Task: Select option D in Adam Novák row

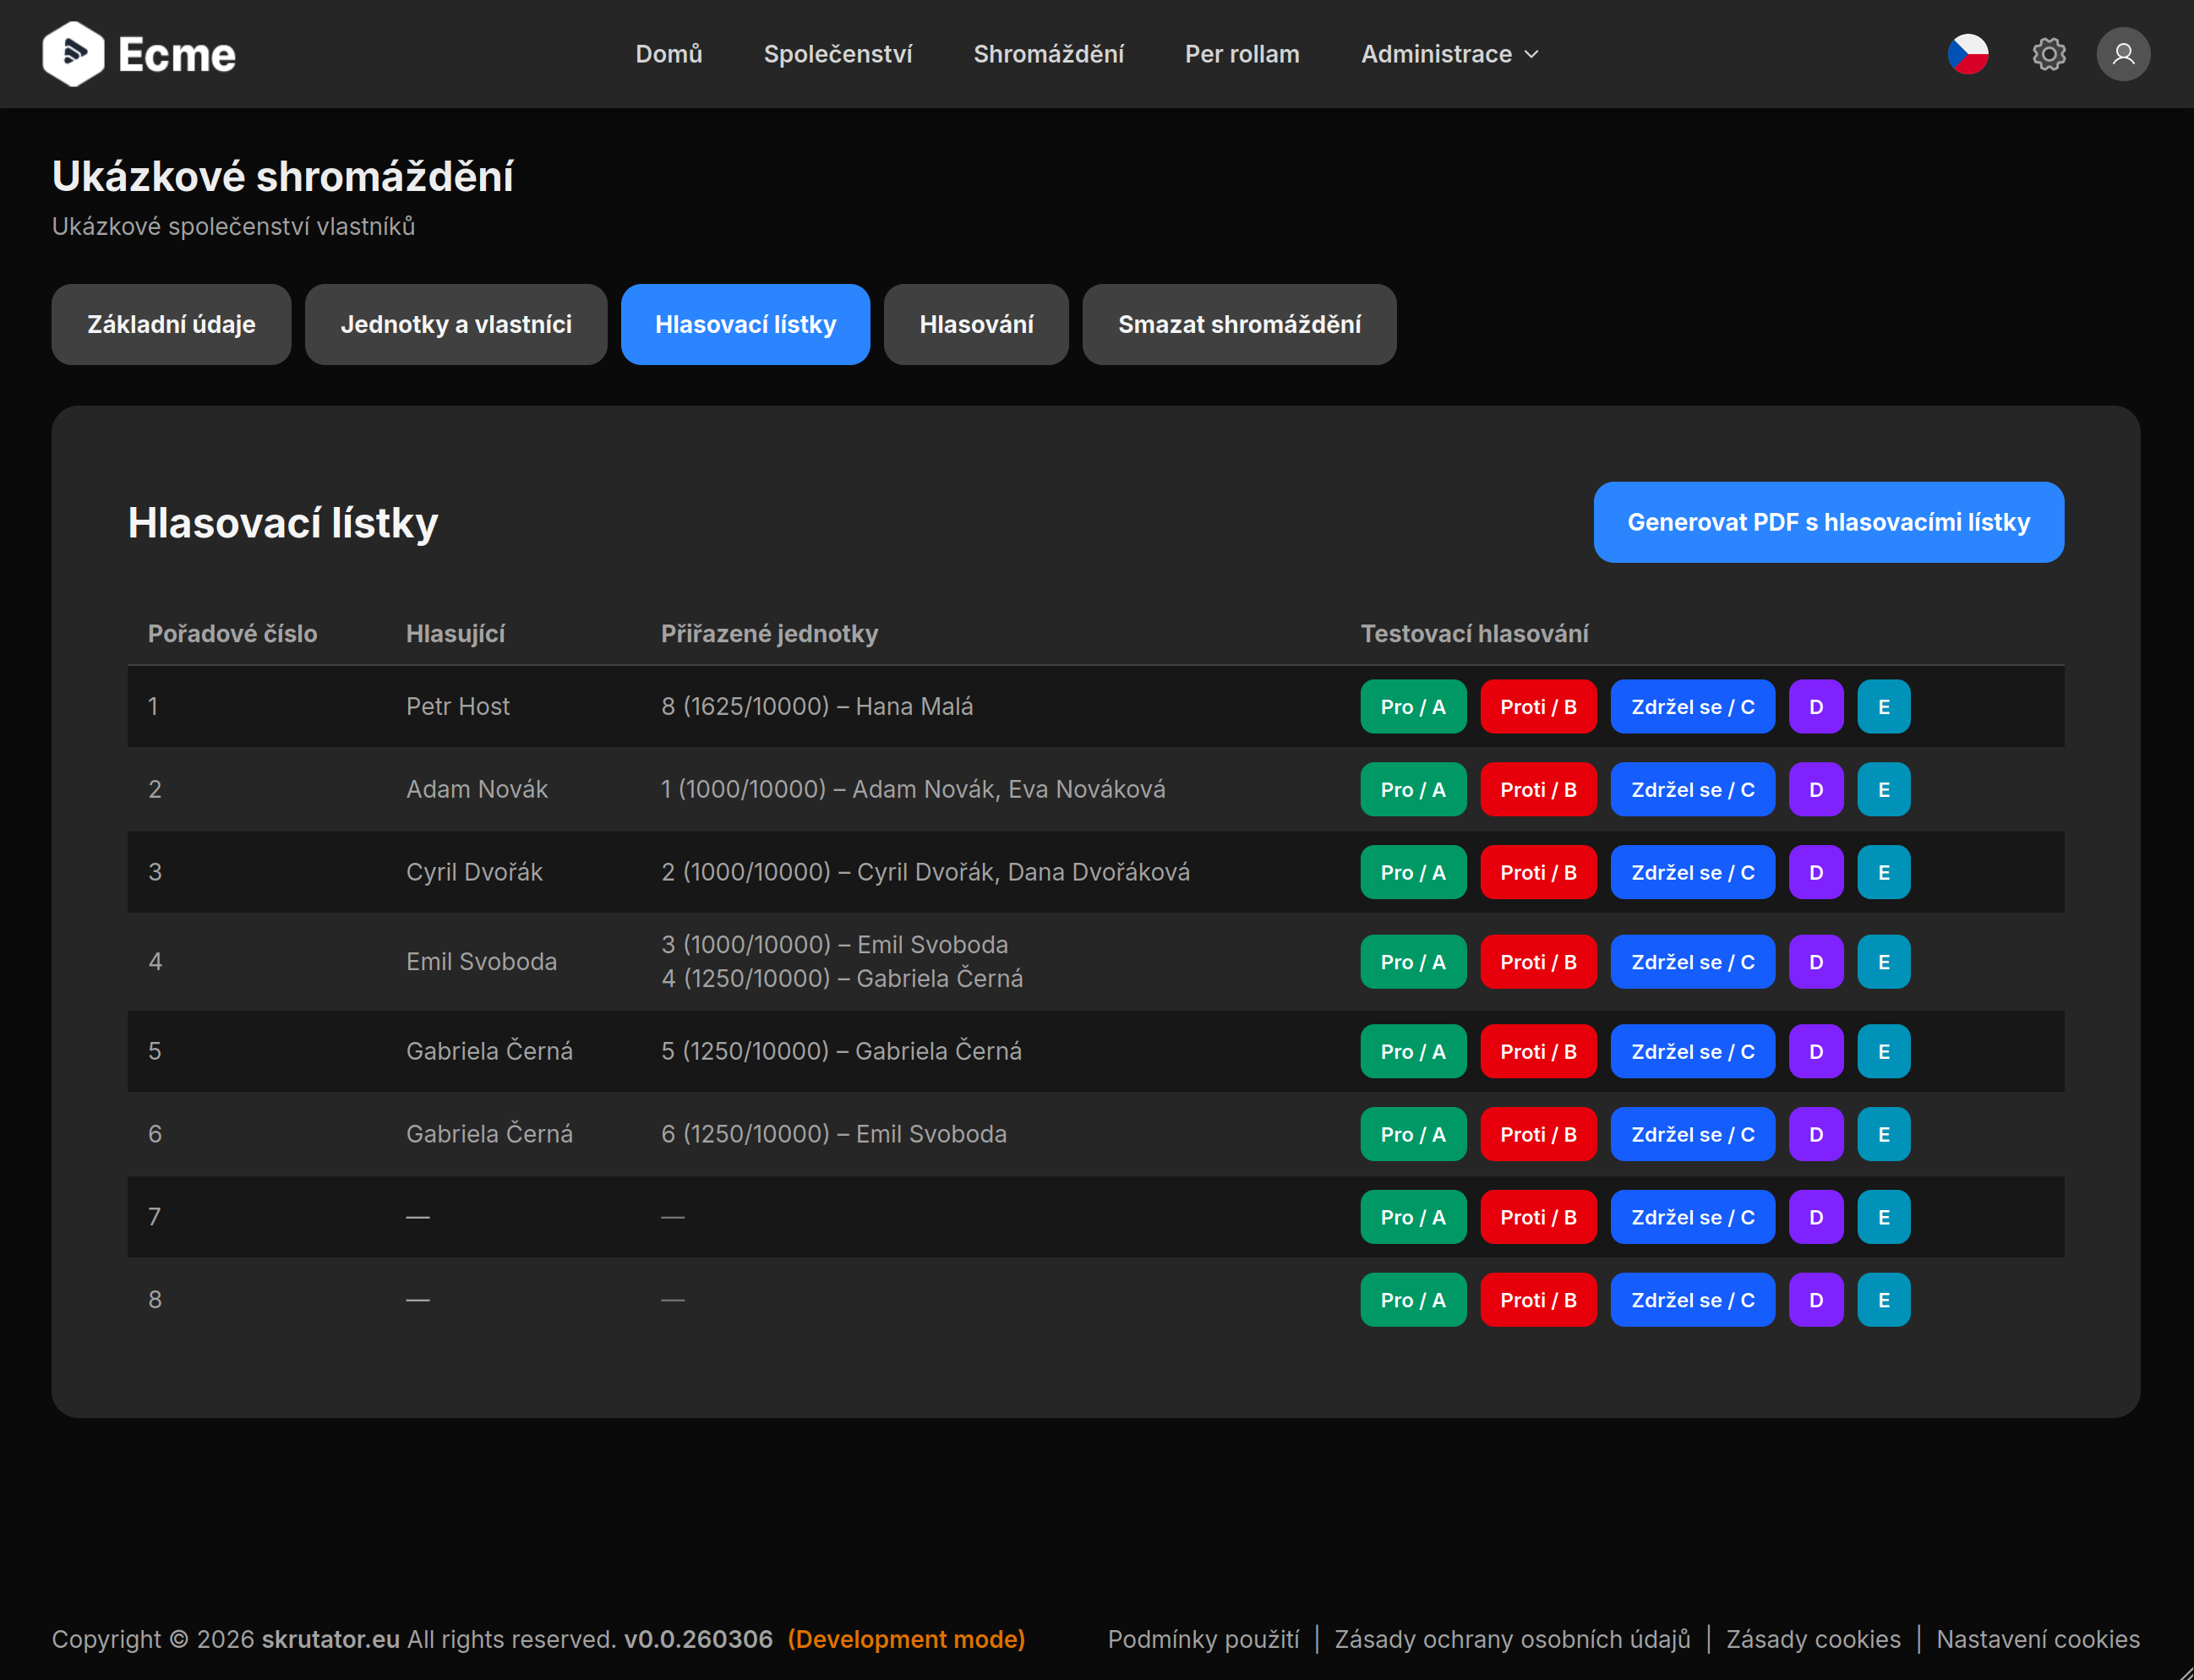Action: click(x=1816, y=790)
